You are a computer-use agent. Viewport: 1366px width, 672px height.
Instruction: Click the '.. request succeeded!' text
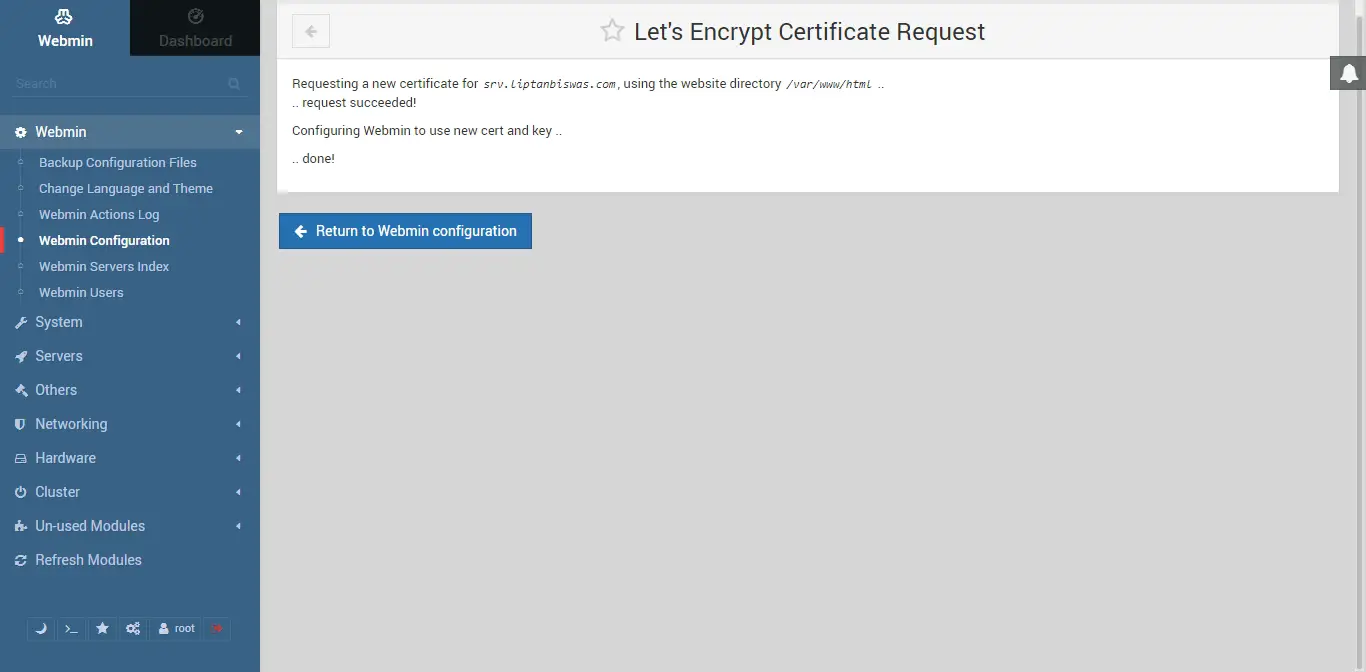click(x=354, y=103)
